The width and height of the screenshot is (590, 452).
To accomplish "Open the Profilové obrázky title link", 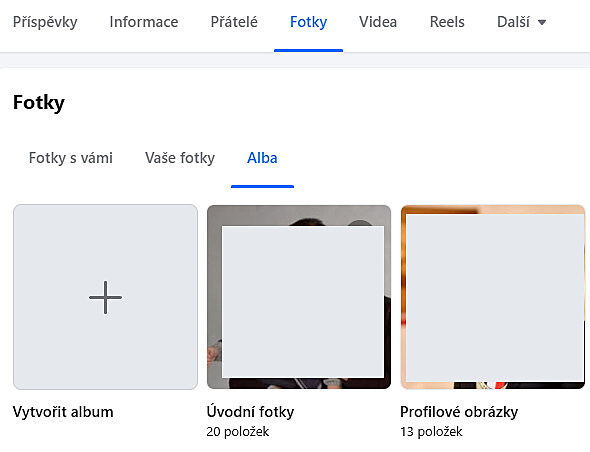I will pyautogui.click(x=459, y=412).
